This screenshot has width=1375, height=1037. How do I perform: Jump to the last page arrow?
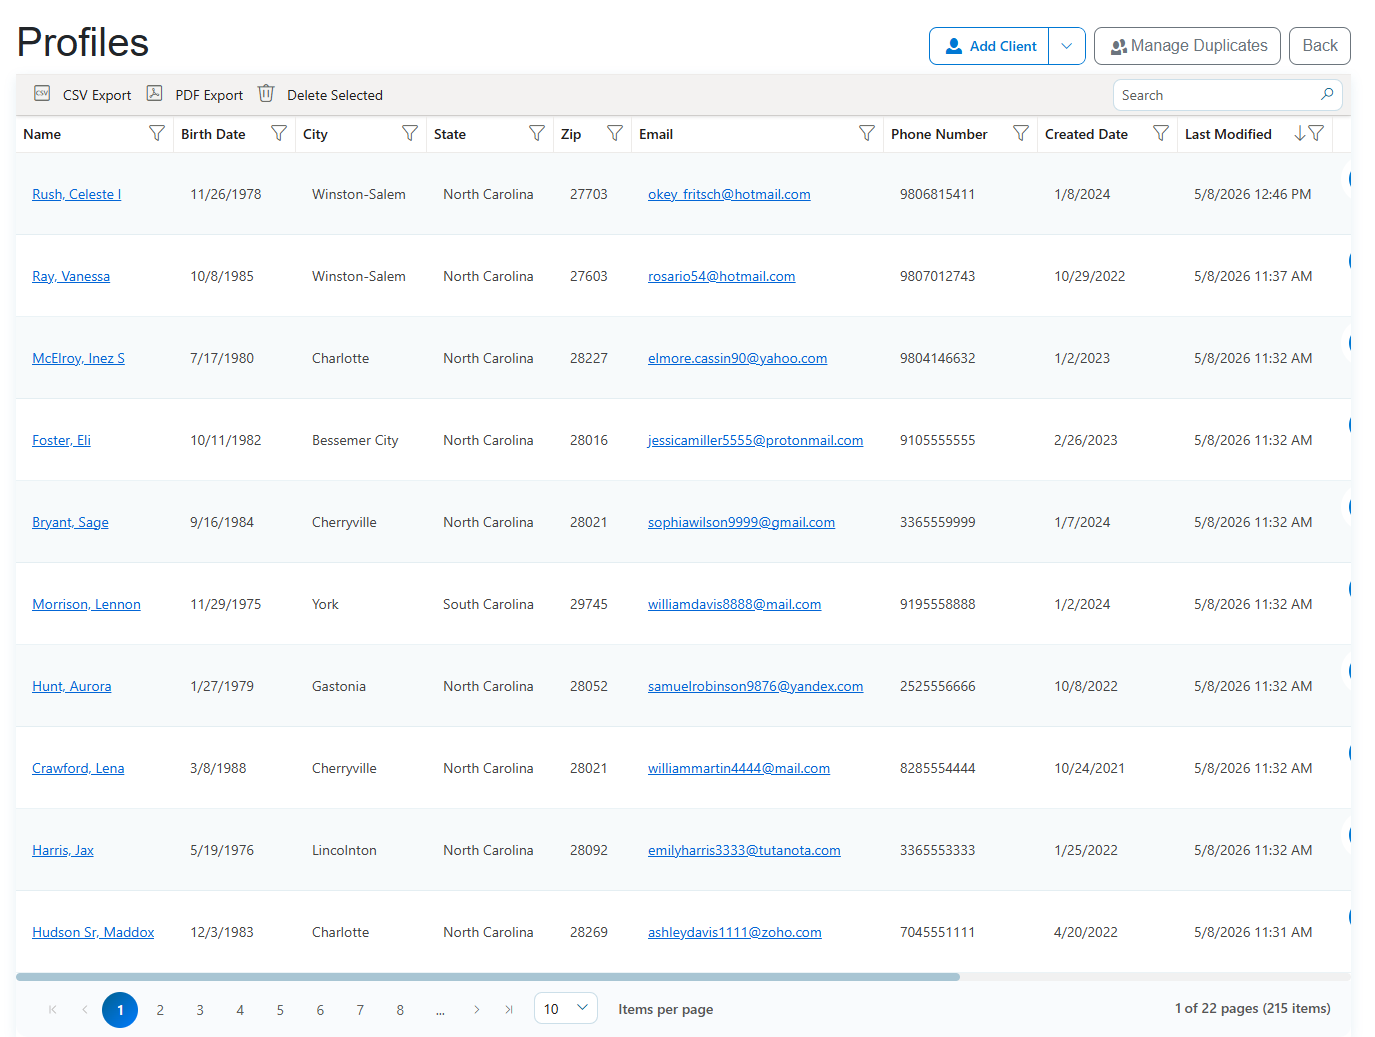509,1010
